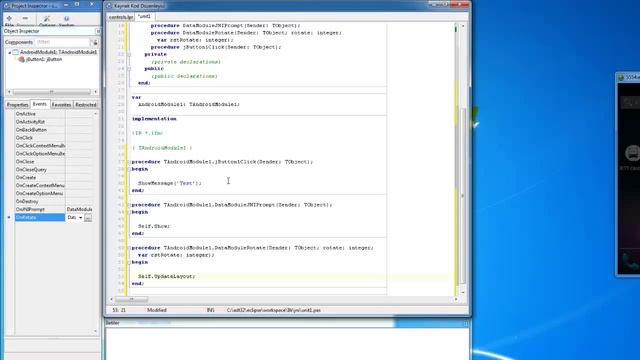Click the ellipsis button beside OnRotate value

coord(88,218)
